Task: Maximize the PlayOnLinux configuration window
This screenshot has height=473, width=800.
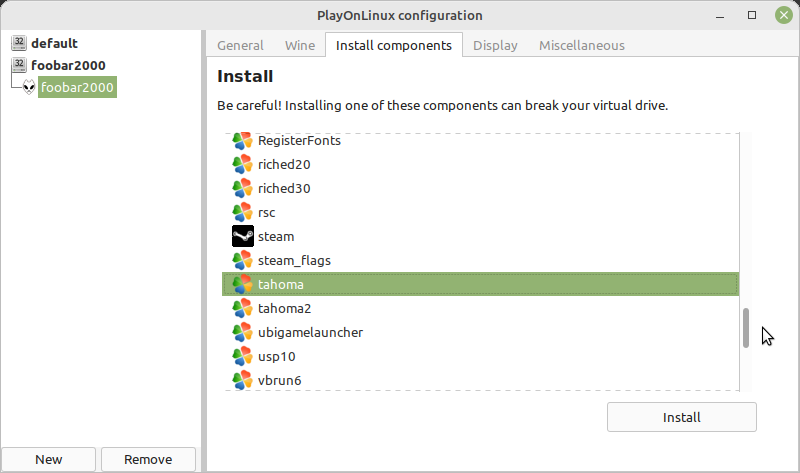Action: (752, 15)
